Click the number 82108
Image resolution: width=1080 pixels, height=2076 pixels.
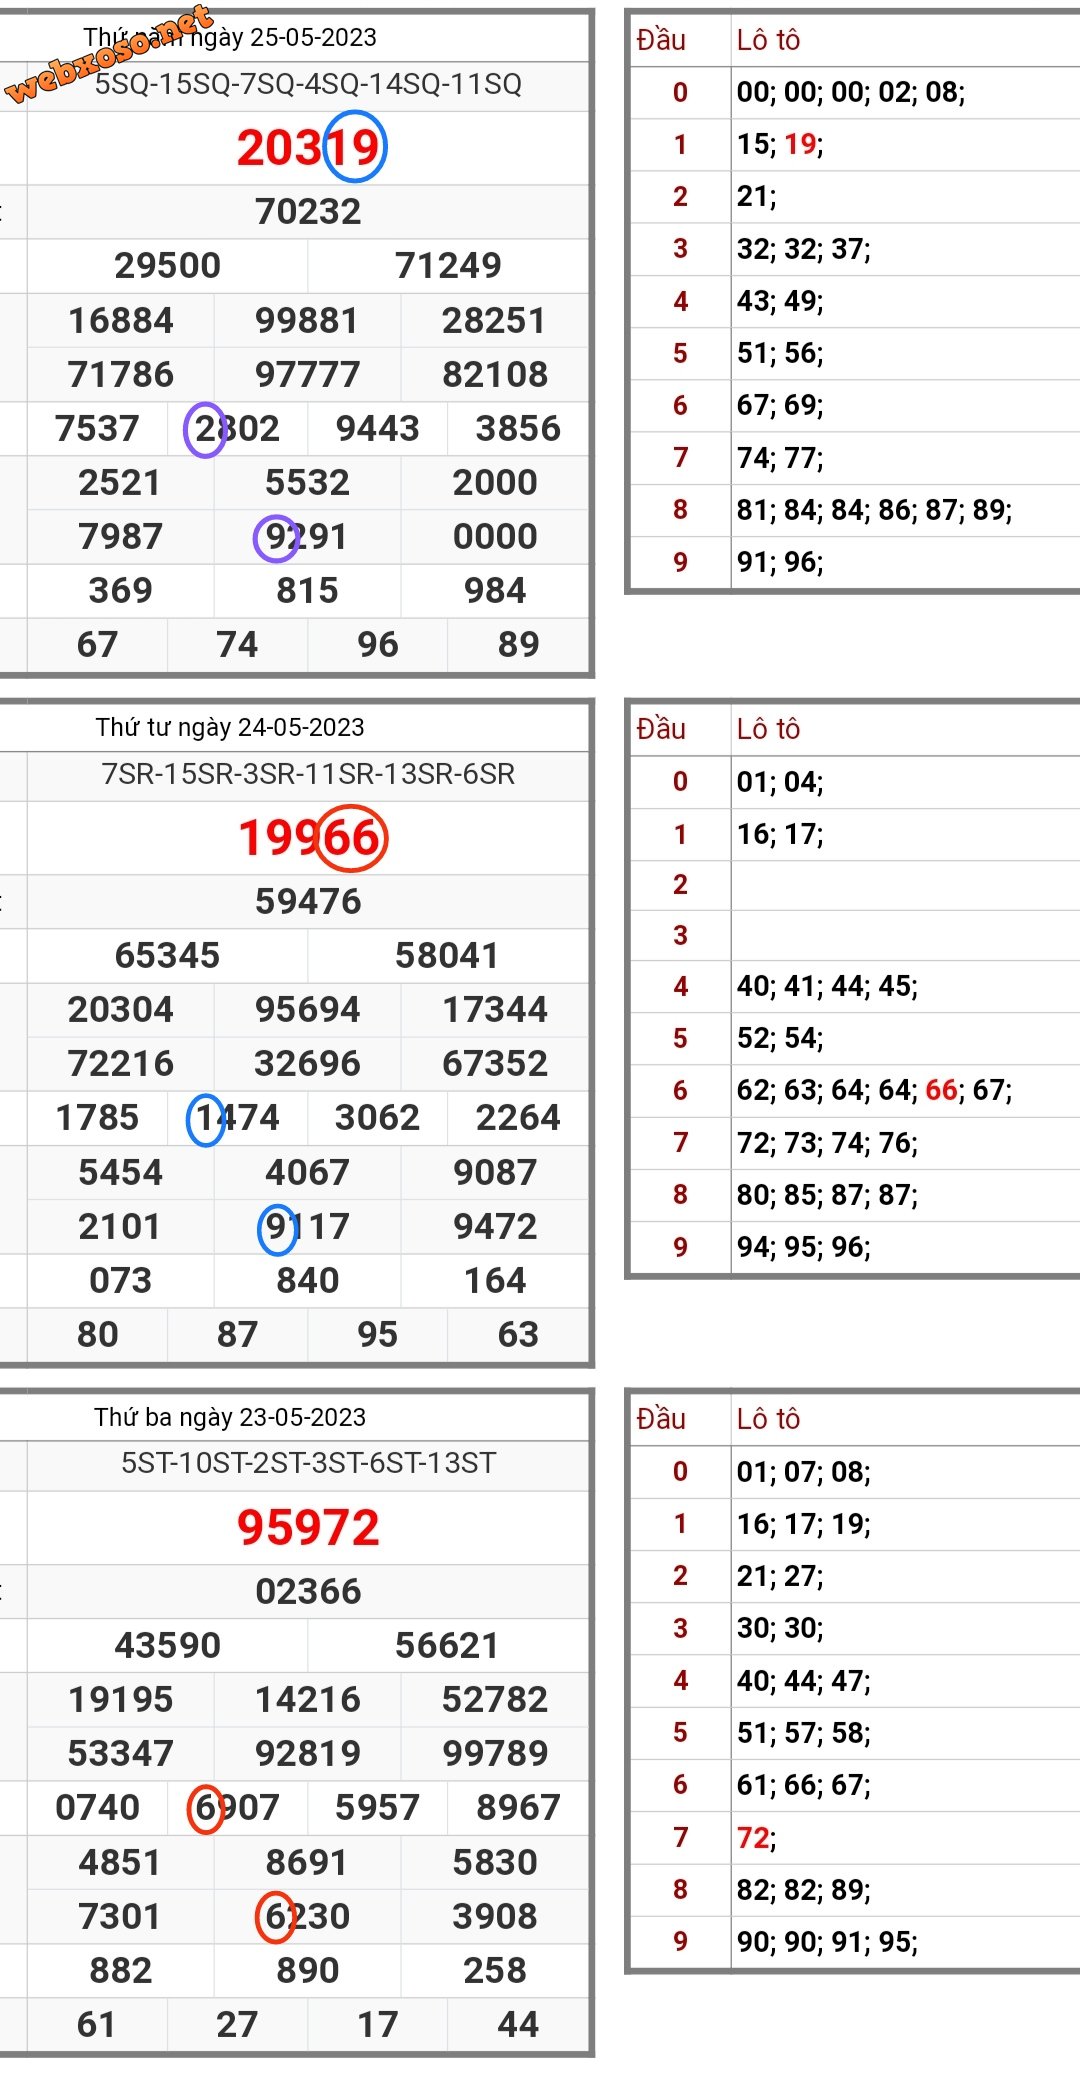click(495, 374)
